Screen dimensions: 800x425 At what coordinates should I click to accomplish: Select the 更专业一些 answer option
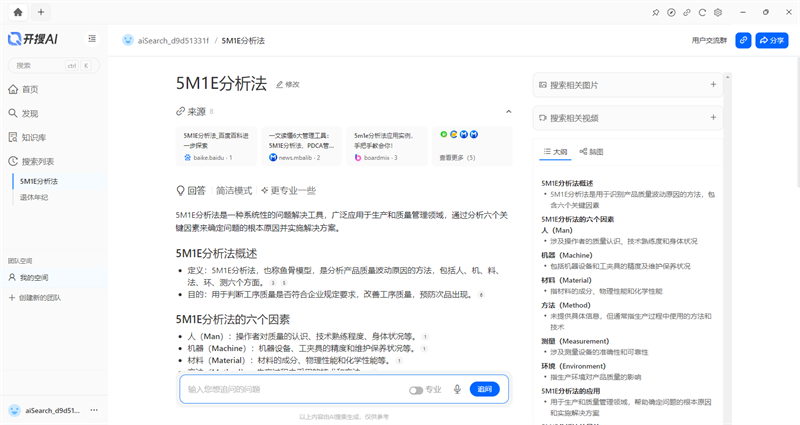click(x=288, y=190)
